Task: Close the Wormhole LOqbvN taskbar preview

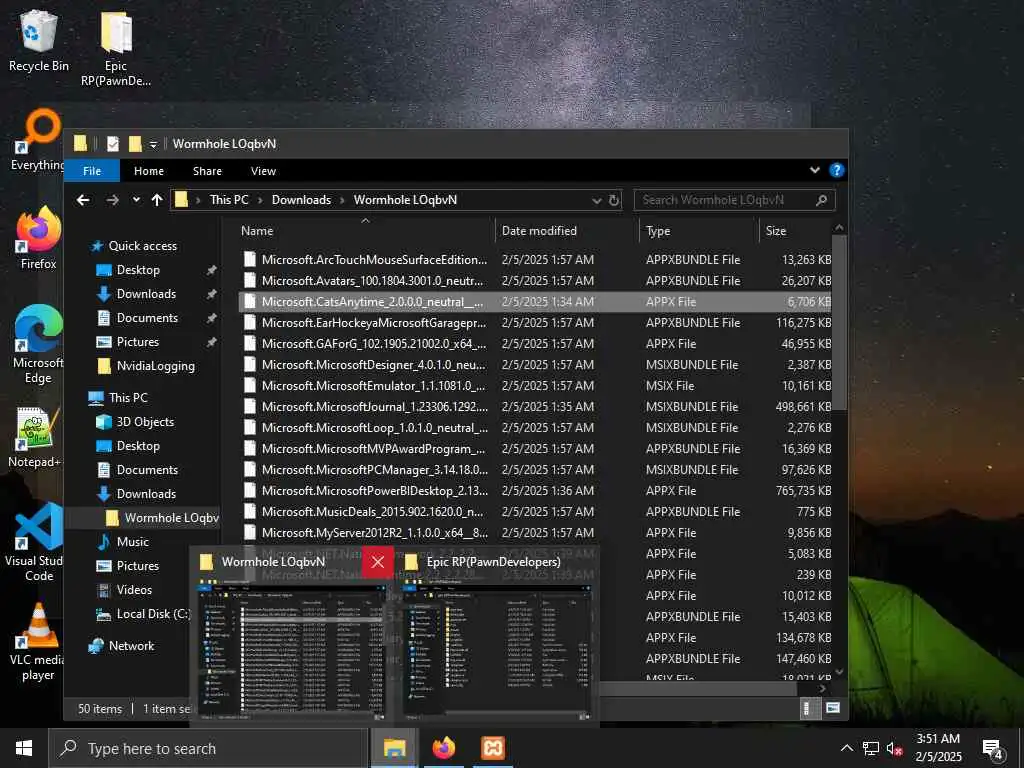Action: pos(377,562)
